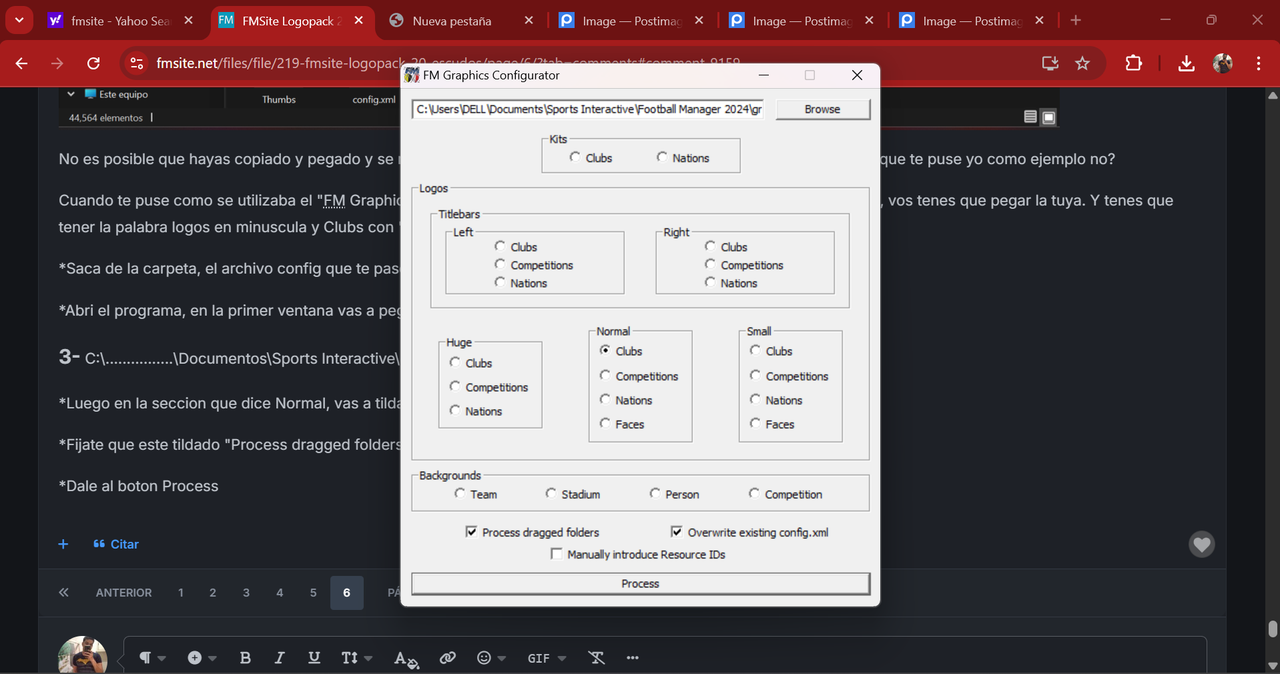Image resolution: width=1280 pixels, height=674 pixels.
Task: Click the Browse button
Action: (823, 109)
